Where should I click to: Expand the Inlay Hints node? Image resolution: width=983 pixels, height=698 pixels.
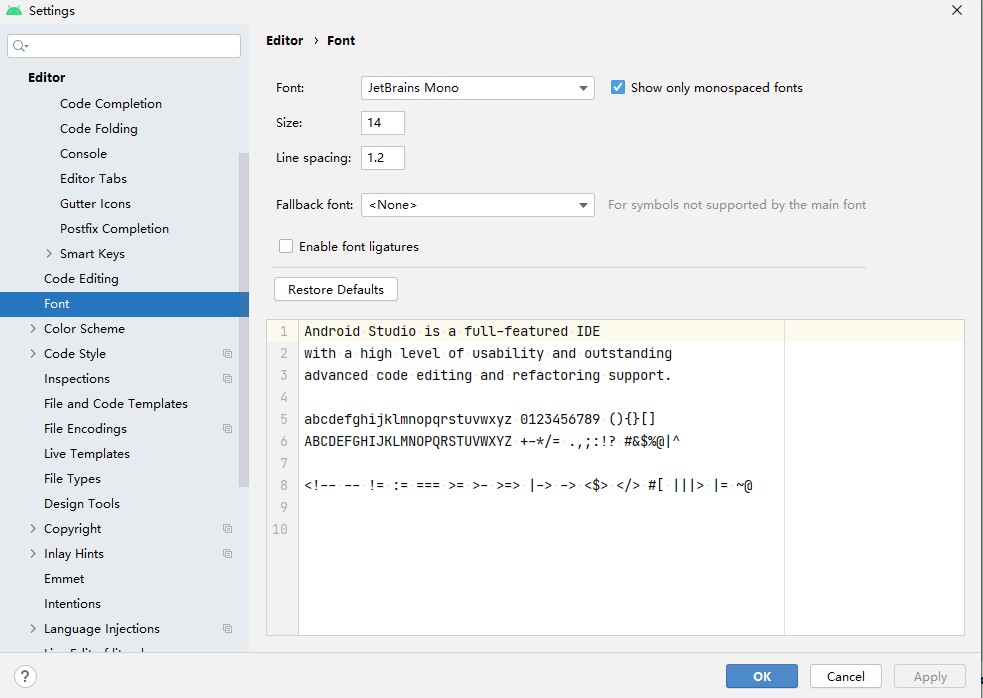click(x=33, y=554)
